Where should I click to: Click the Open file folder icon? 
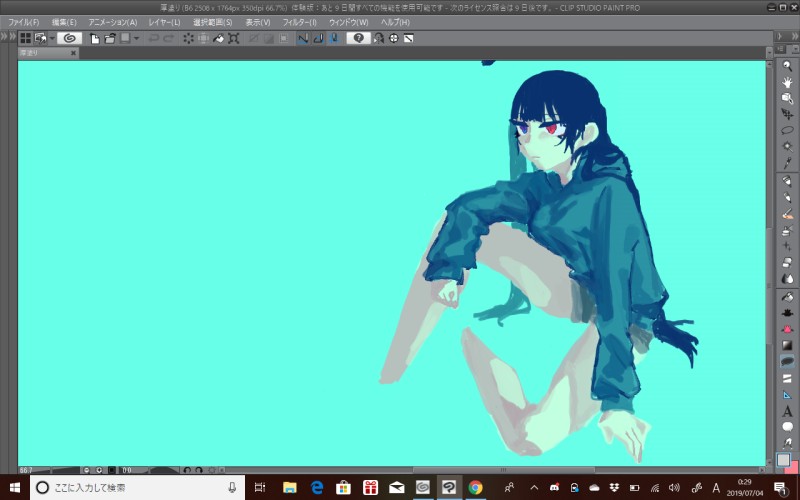(110, 38)
